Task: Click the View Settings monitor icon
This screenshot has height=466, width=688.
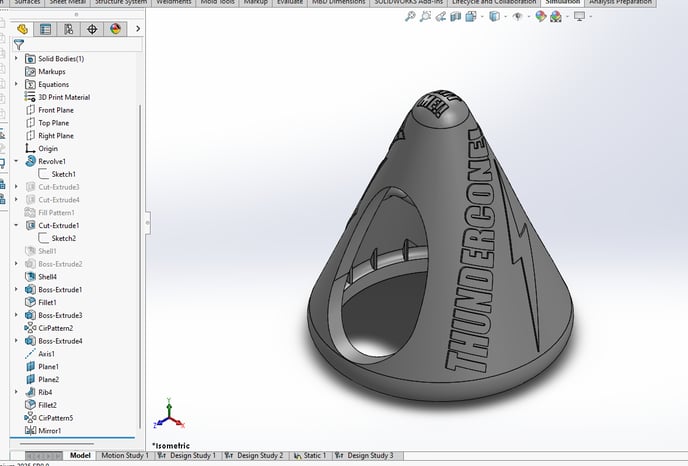Action: [x=580, y=17]
